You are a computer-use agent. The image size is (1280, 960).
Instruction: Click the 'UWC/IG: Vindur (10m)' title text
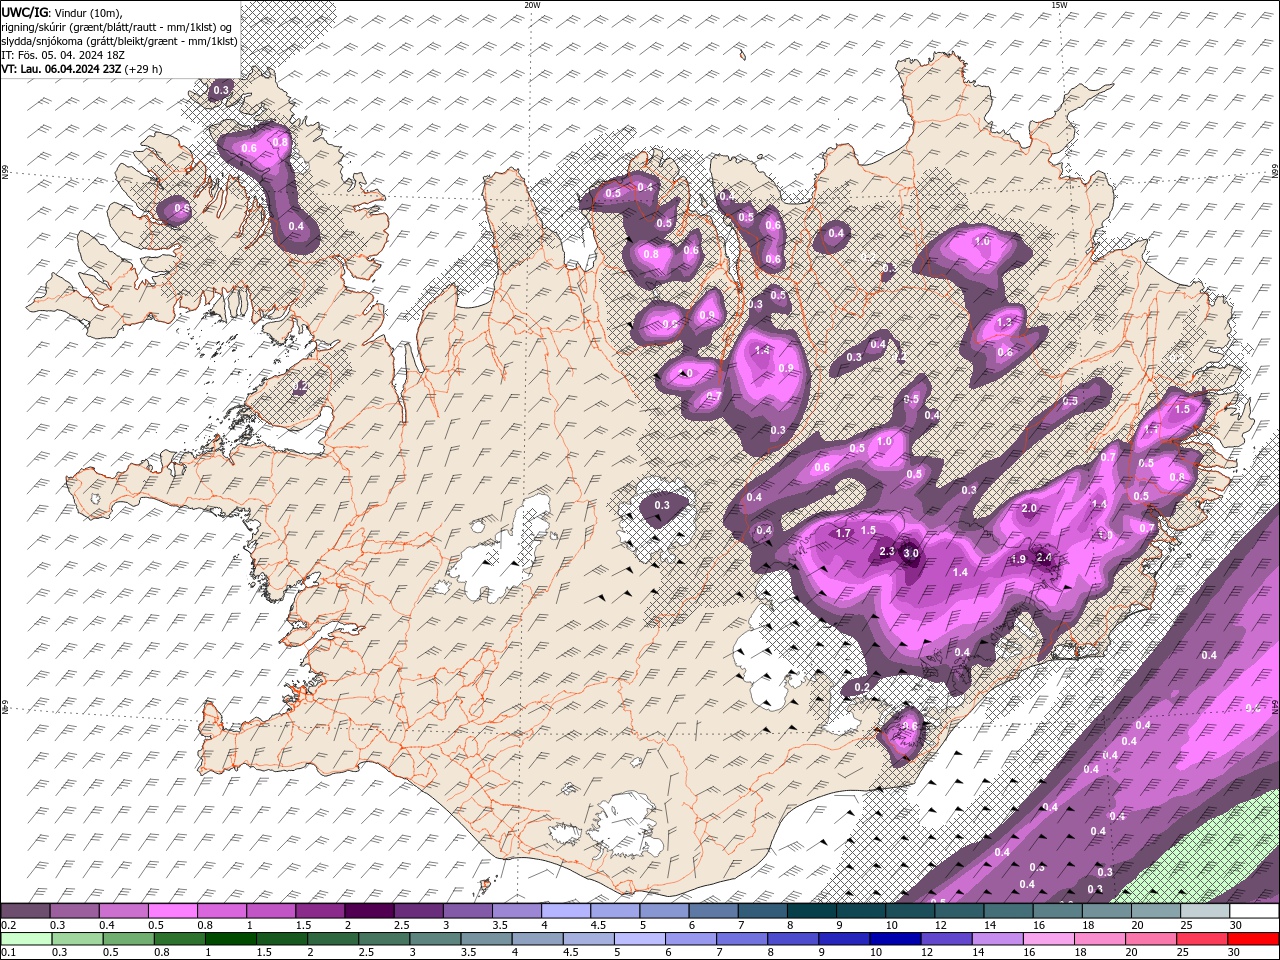[62, 12]
